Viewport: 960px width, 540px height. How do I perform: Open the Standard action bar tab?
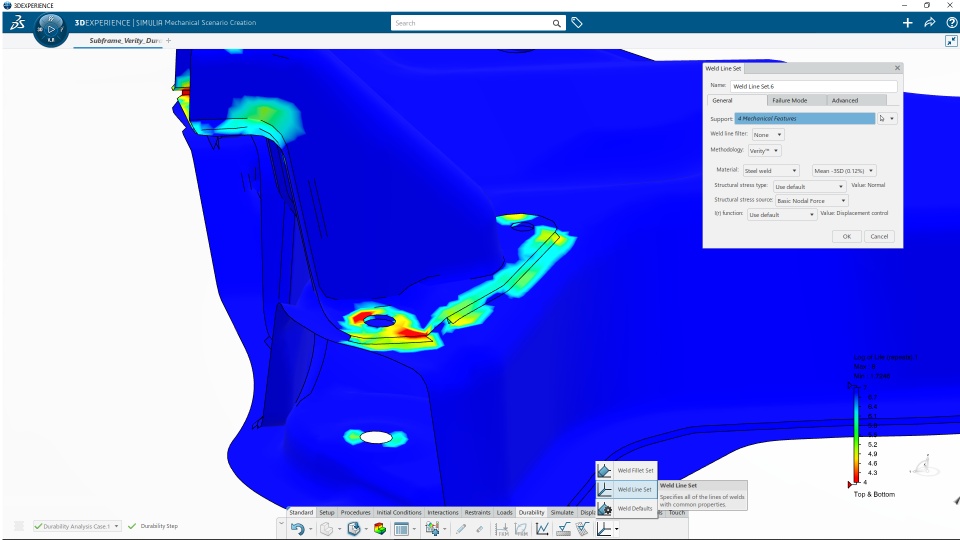[301, 512]
